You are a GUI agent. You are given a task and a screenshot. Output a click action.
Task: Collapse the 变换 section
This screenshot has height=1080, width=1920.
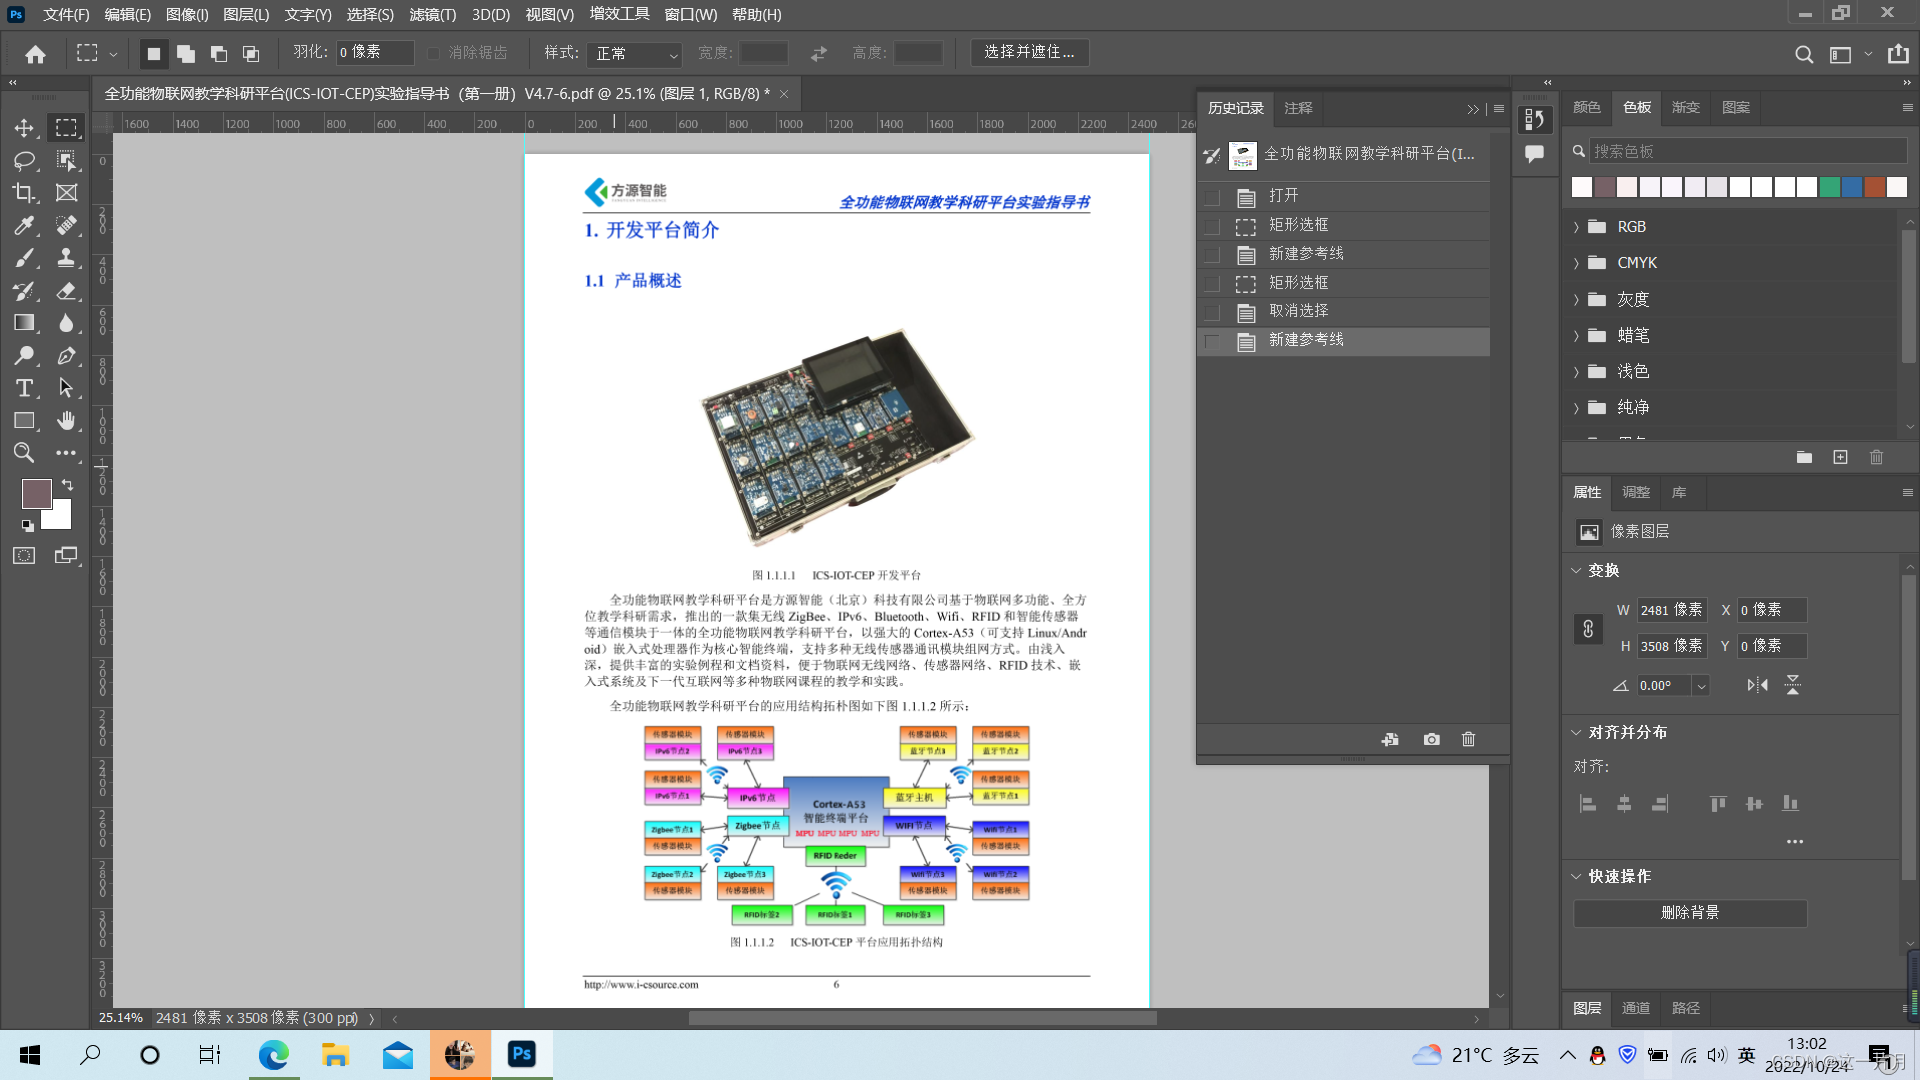pyautogui.click(x=1576, y=571)
